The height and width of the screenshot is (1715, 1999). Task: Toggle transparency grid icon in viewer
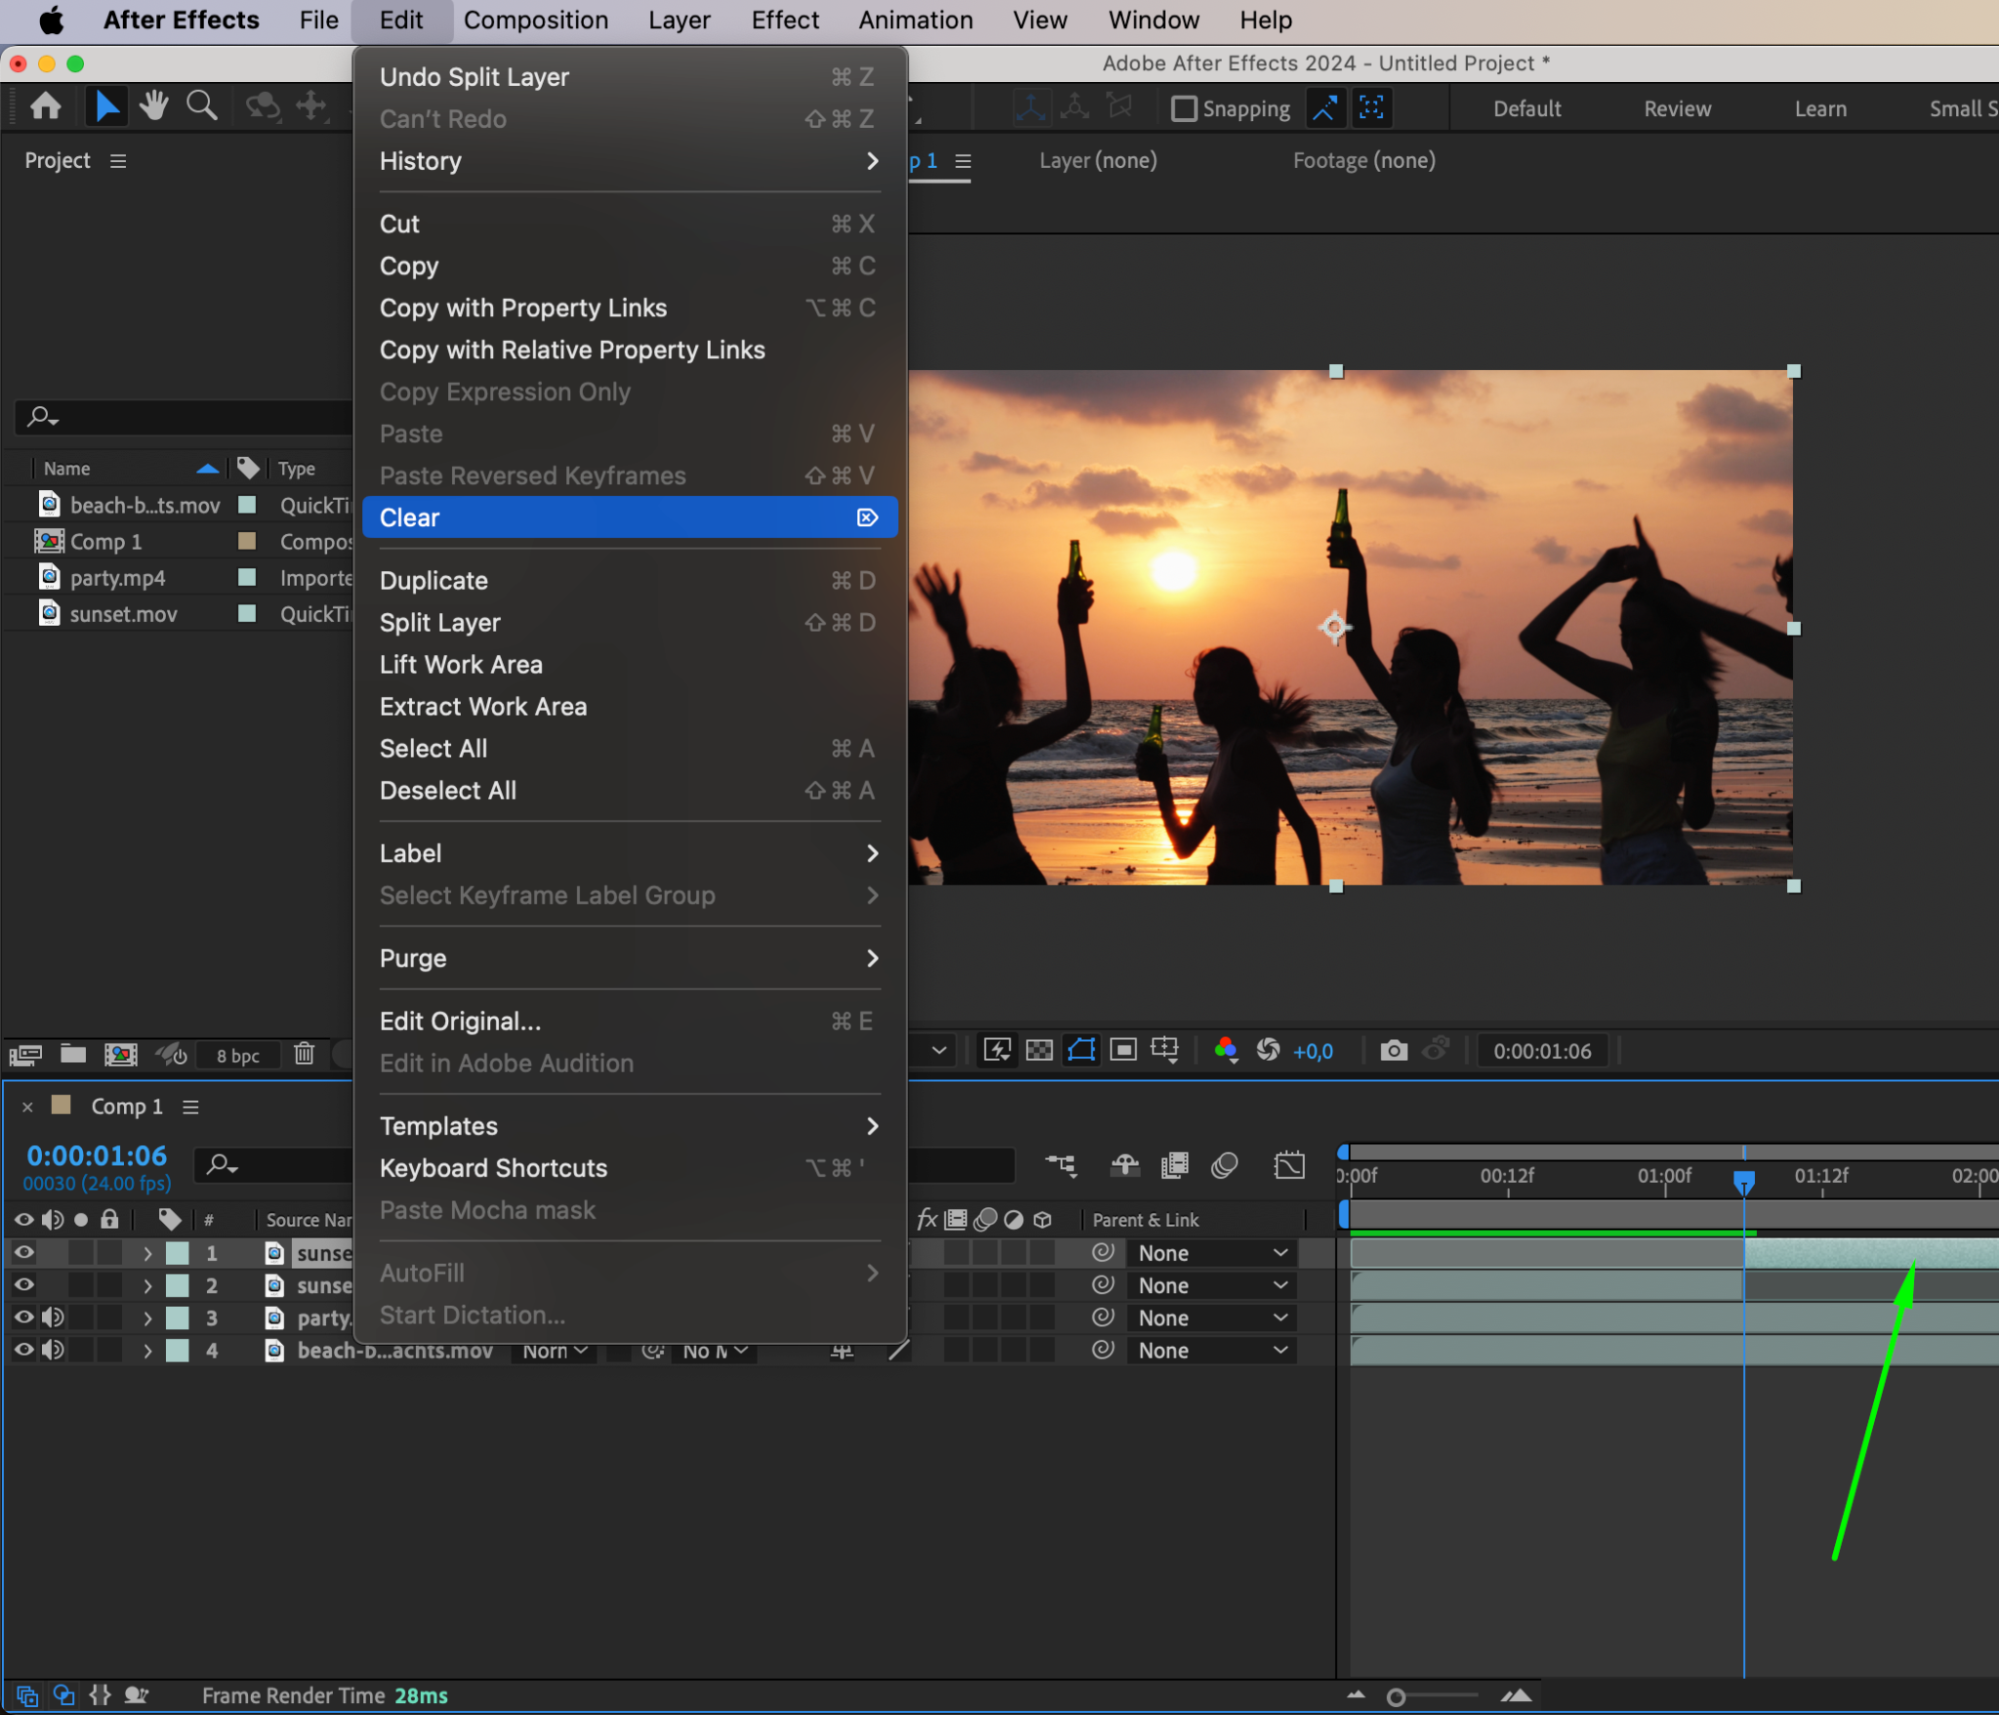point(1039,1050)
